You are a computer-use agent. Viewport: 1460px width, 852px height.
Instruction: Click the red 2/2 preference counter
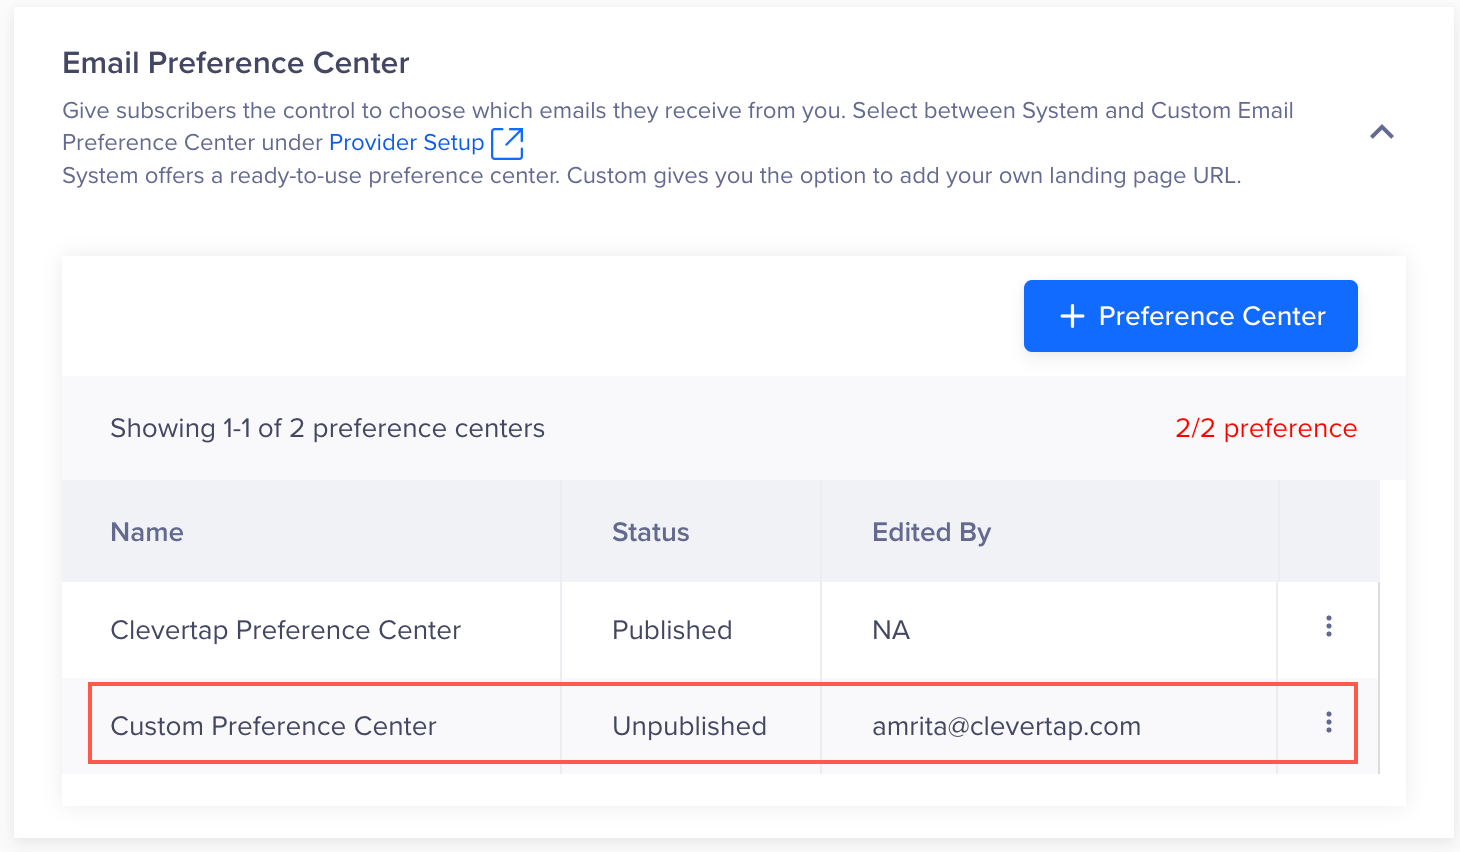tap(1266, 428)
